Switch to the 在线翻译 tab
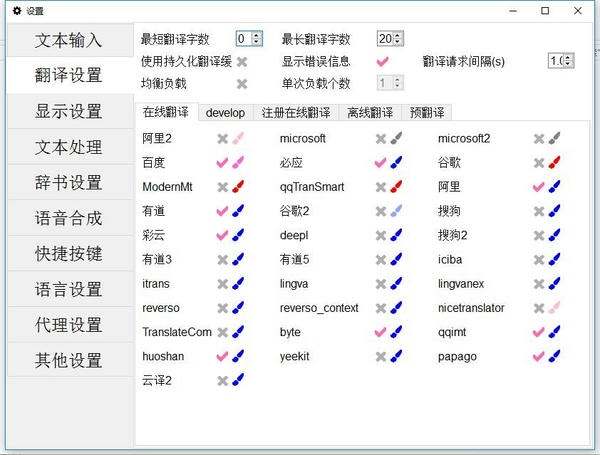This screenshot has height=455, width=600. 166,112
